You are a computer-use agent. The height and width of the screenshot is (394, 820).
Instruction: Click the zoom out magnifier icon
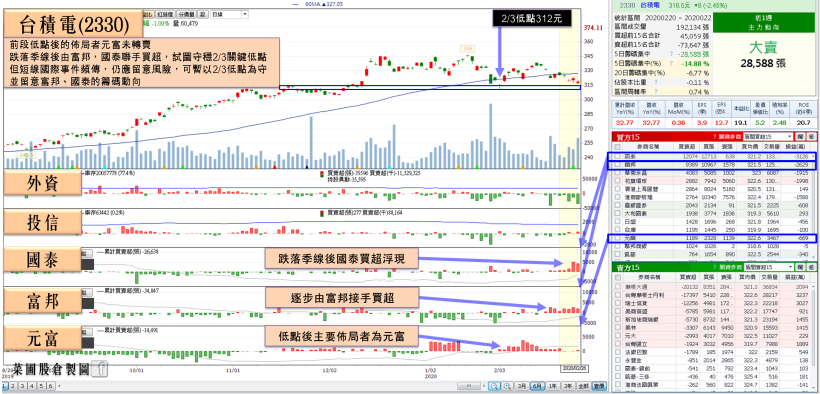[494, 386]
